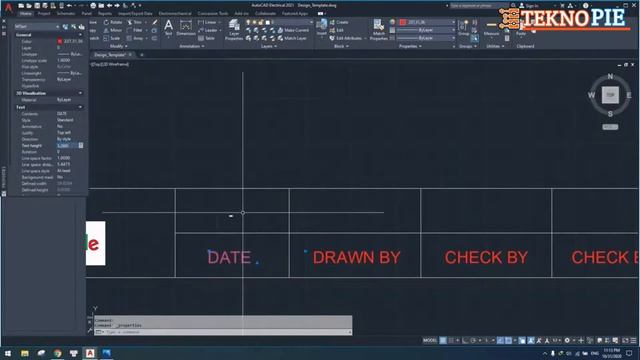Click the calculator icon beside Text height

pos(81,145)
